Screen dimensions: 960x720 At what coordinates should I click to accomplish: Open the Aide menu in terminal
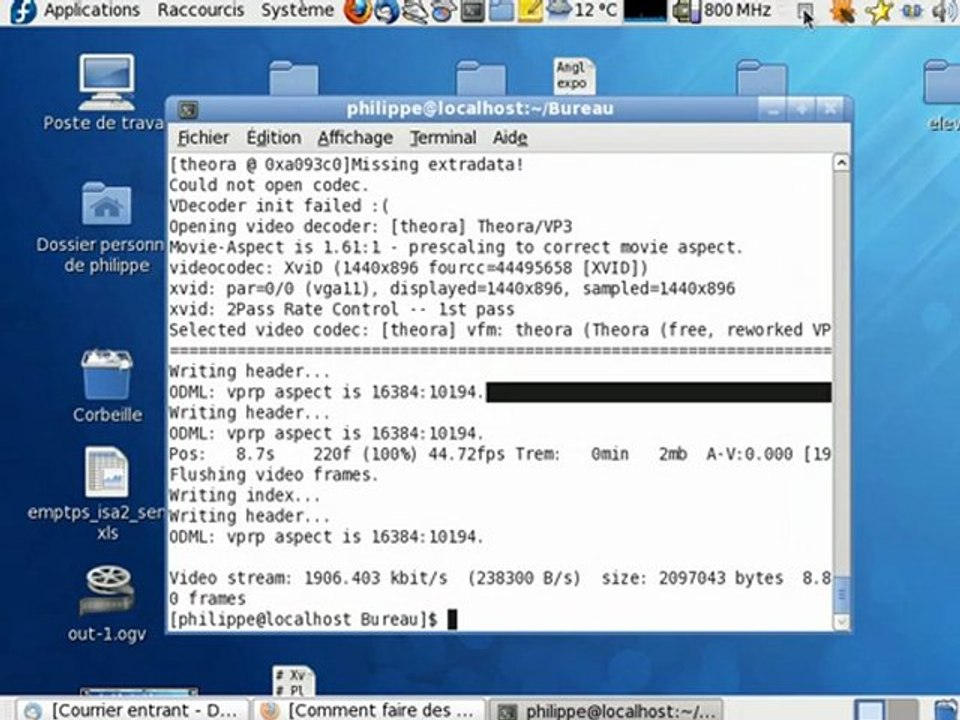tap(510, 138)
